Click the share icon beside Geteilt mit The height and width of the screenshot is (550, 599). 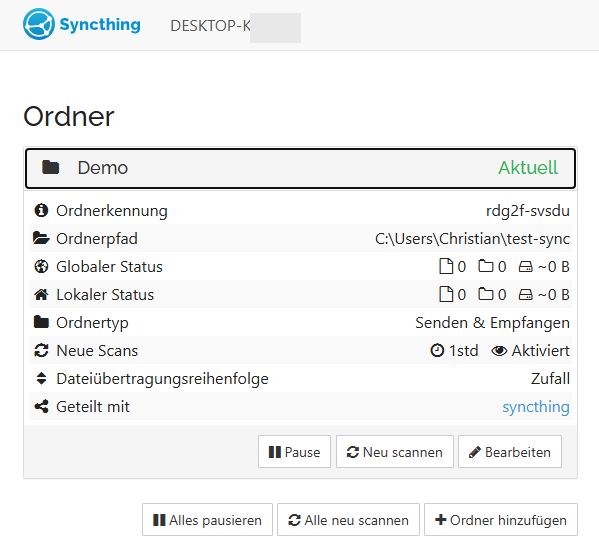[41, 406]
